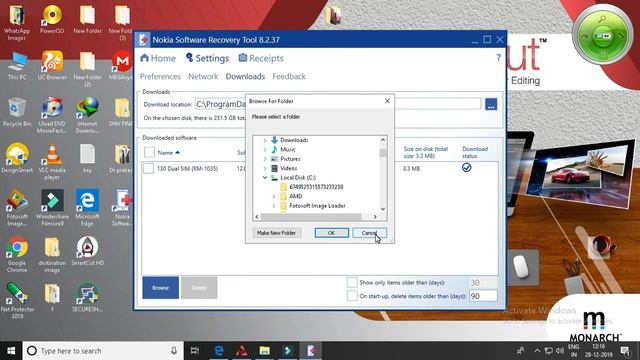Click the microphone icon in search box
The height and width of the screenshot is (360, 640).
(x=174, y=351)
